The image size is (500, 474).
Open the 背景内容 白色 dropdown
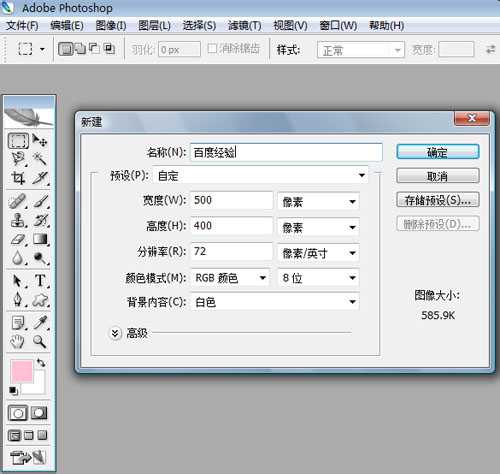275,302
